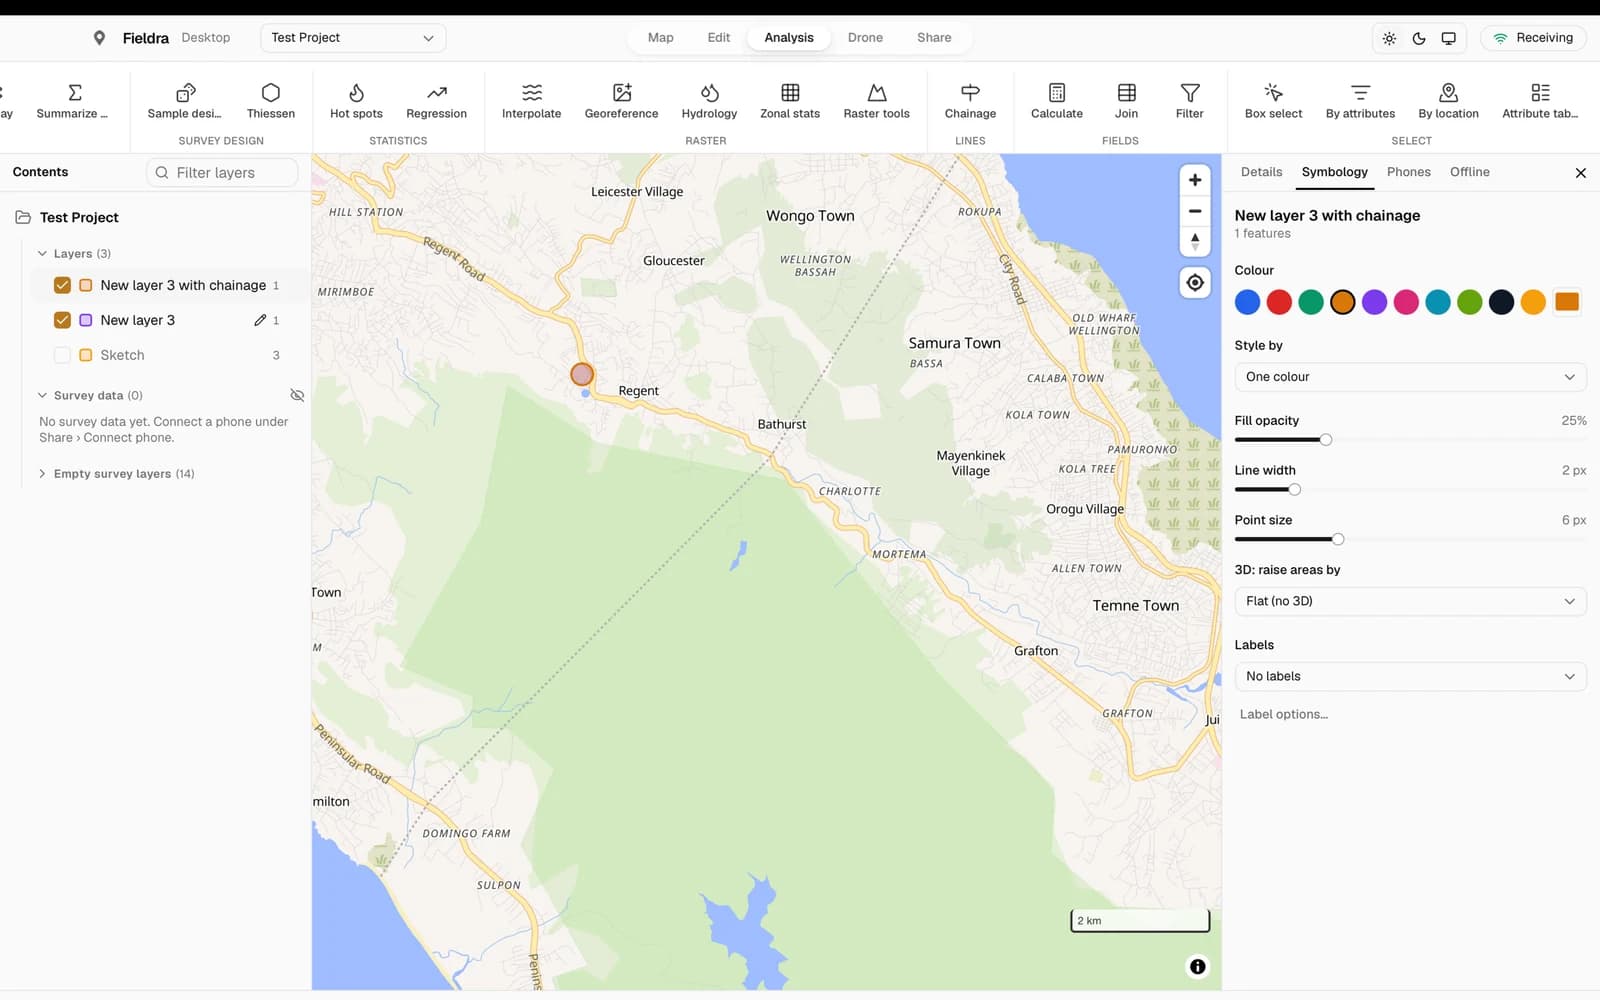This screenshot has height=1000, width=1600.
Task: Expand Empty survey layers (14)
Action: (x=42, y=474)
